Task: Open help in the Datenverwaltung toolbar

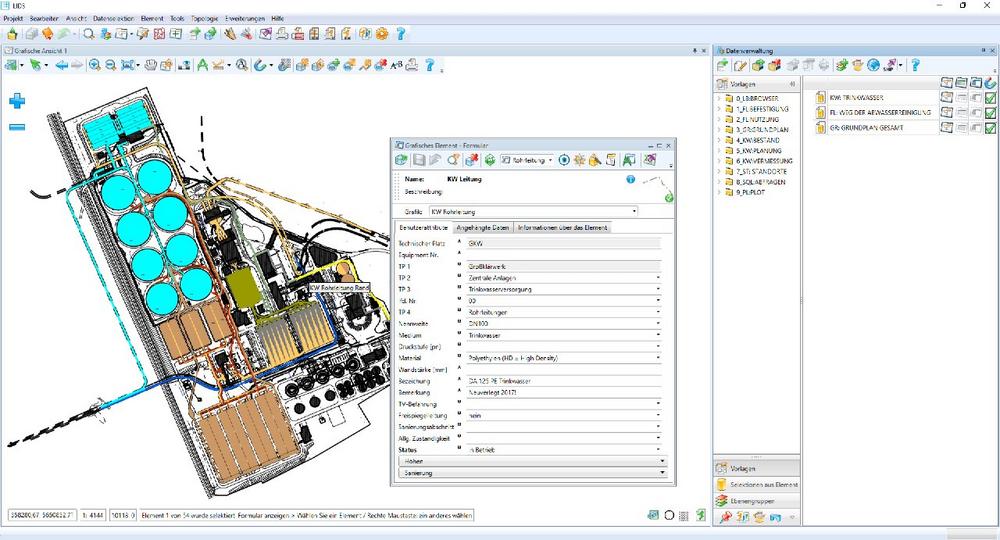Action: pos(914,66)
